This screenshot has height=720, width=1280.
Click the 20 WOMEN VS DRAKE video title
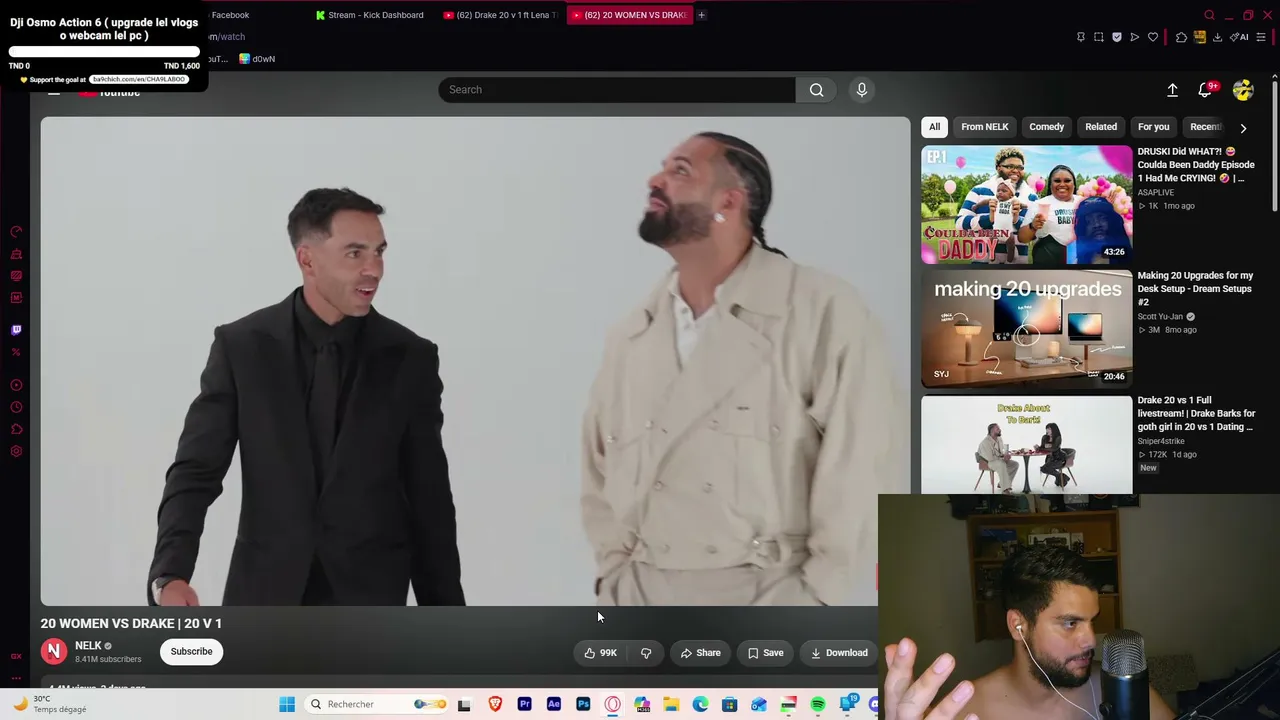pos(131,623)
